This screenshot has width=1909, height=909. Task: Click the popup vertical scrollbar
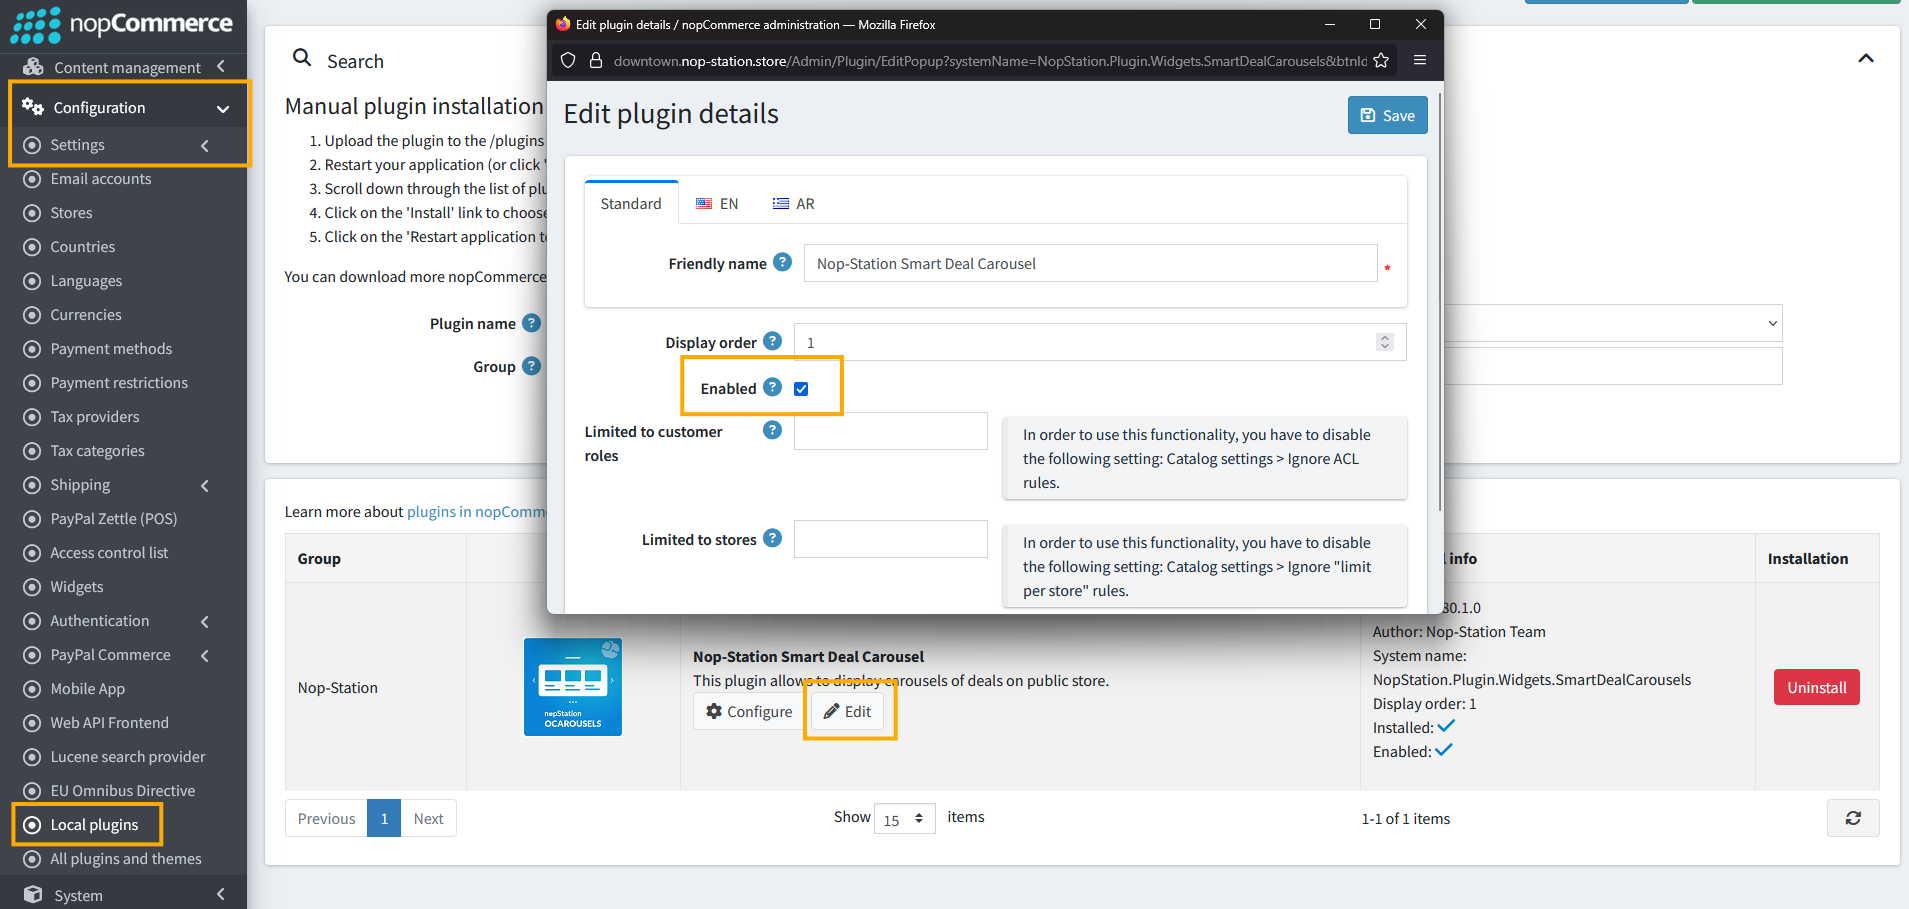(x=1440, y=302)
